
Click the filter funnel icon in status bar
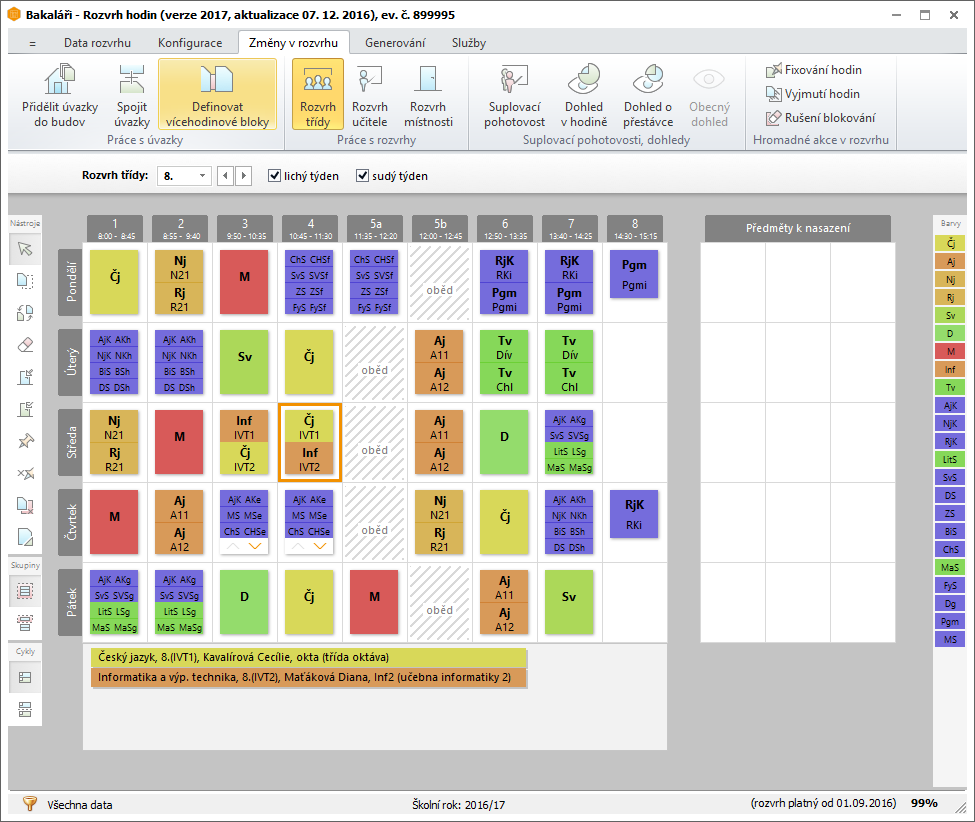pyautogui.click(x=29, y=804)
